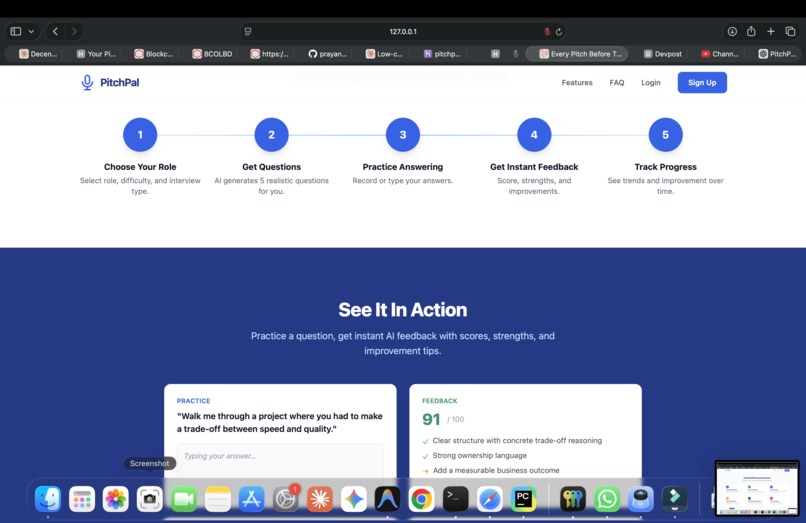Click the 'Typing your answer...' field
This screenshot has width=806, height=523.
coord(280,460)
